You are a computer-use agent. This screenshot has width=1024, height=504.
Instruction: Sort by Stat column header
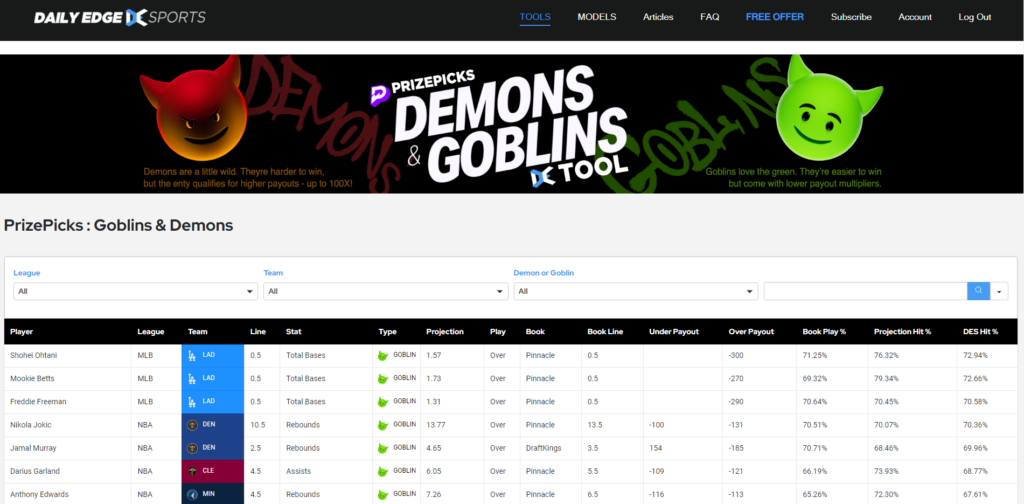294,332
